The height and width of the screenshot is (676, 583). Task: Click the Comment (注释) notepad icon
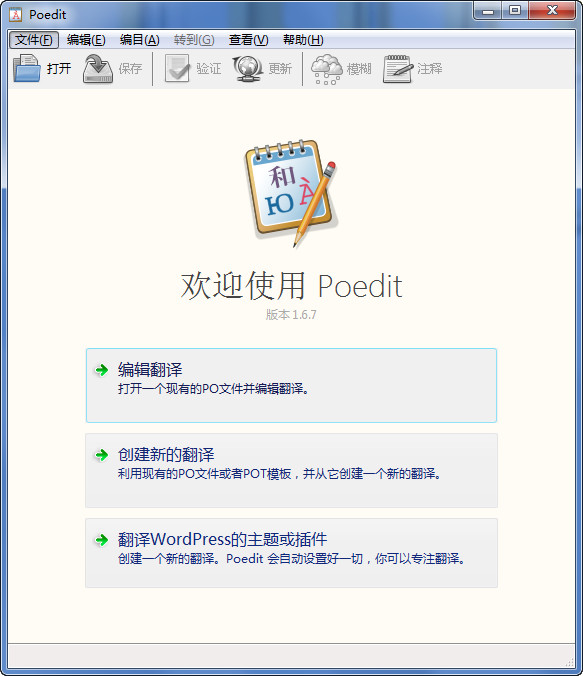[x=398, y=69]
